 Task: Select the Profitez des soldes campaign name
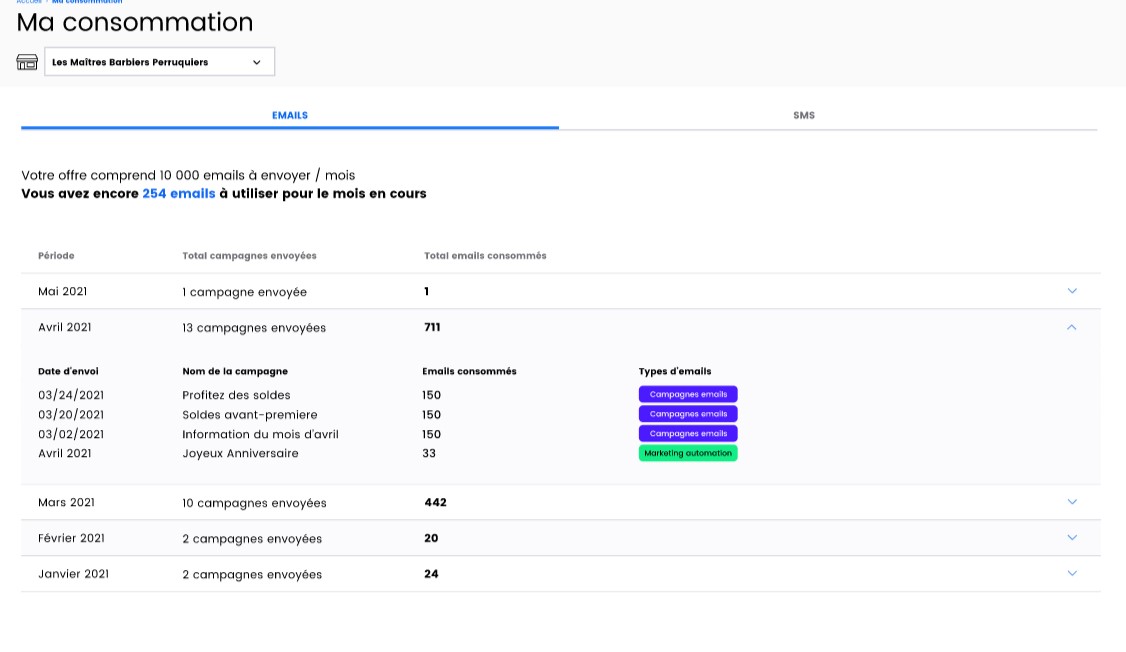pyautogui.click(x=236, y=395)
